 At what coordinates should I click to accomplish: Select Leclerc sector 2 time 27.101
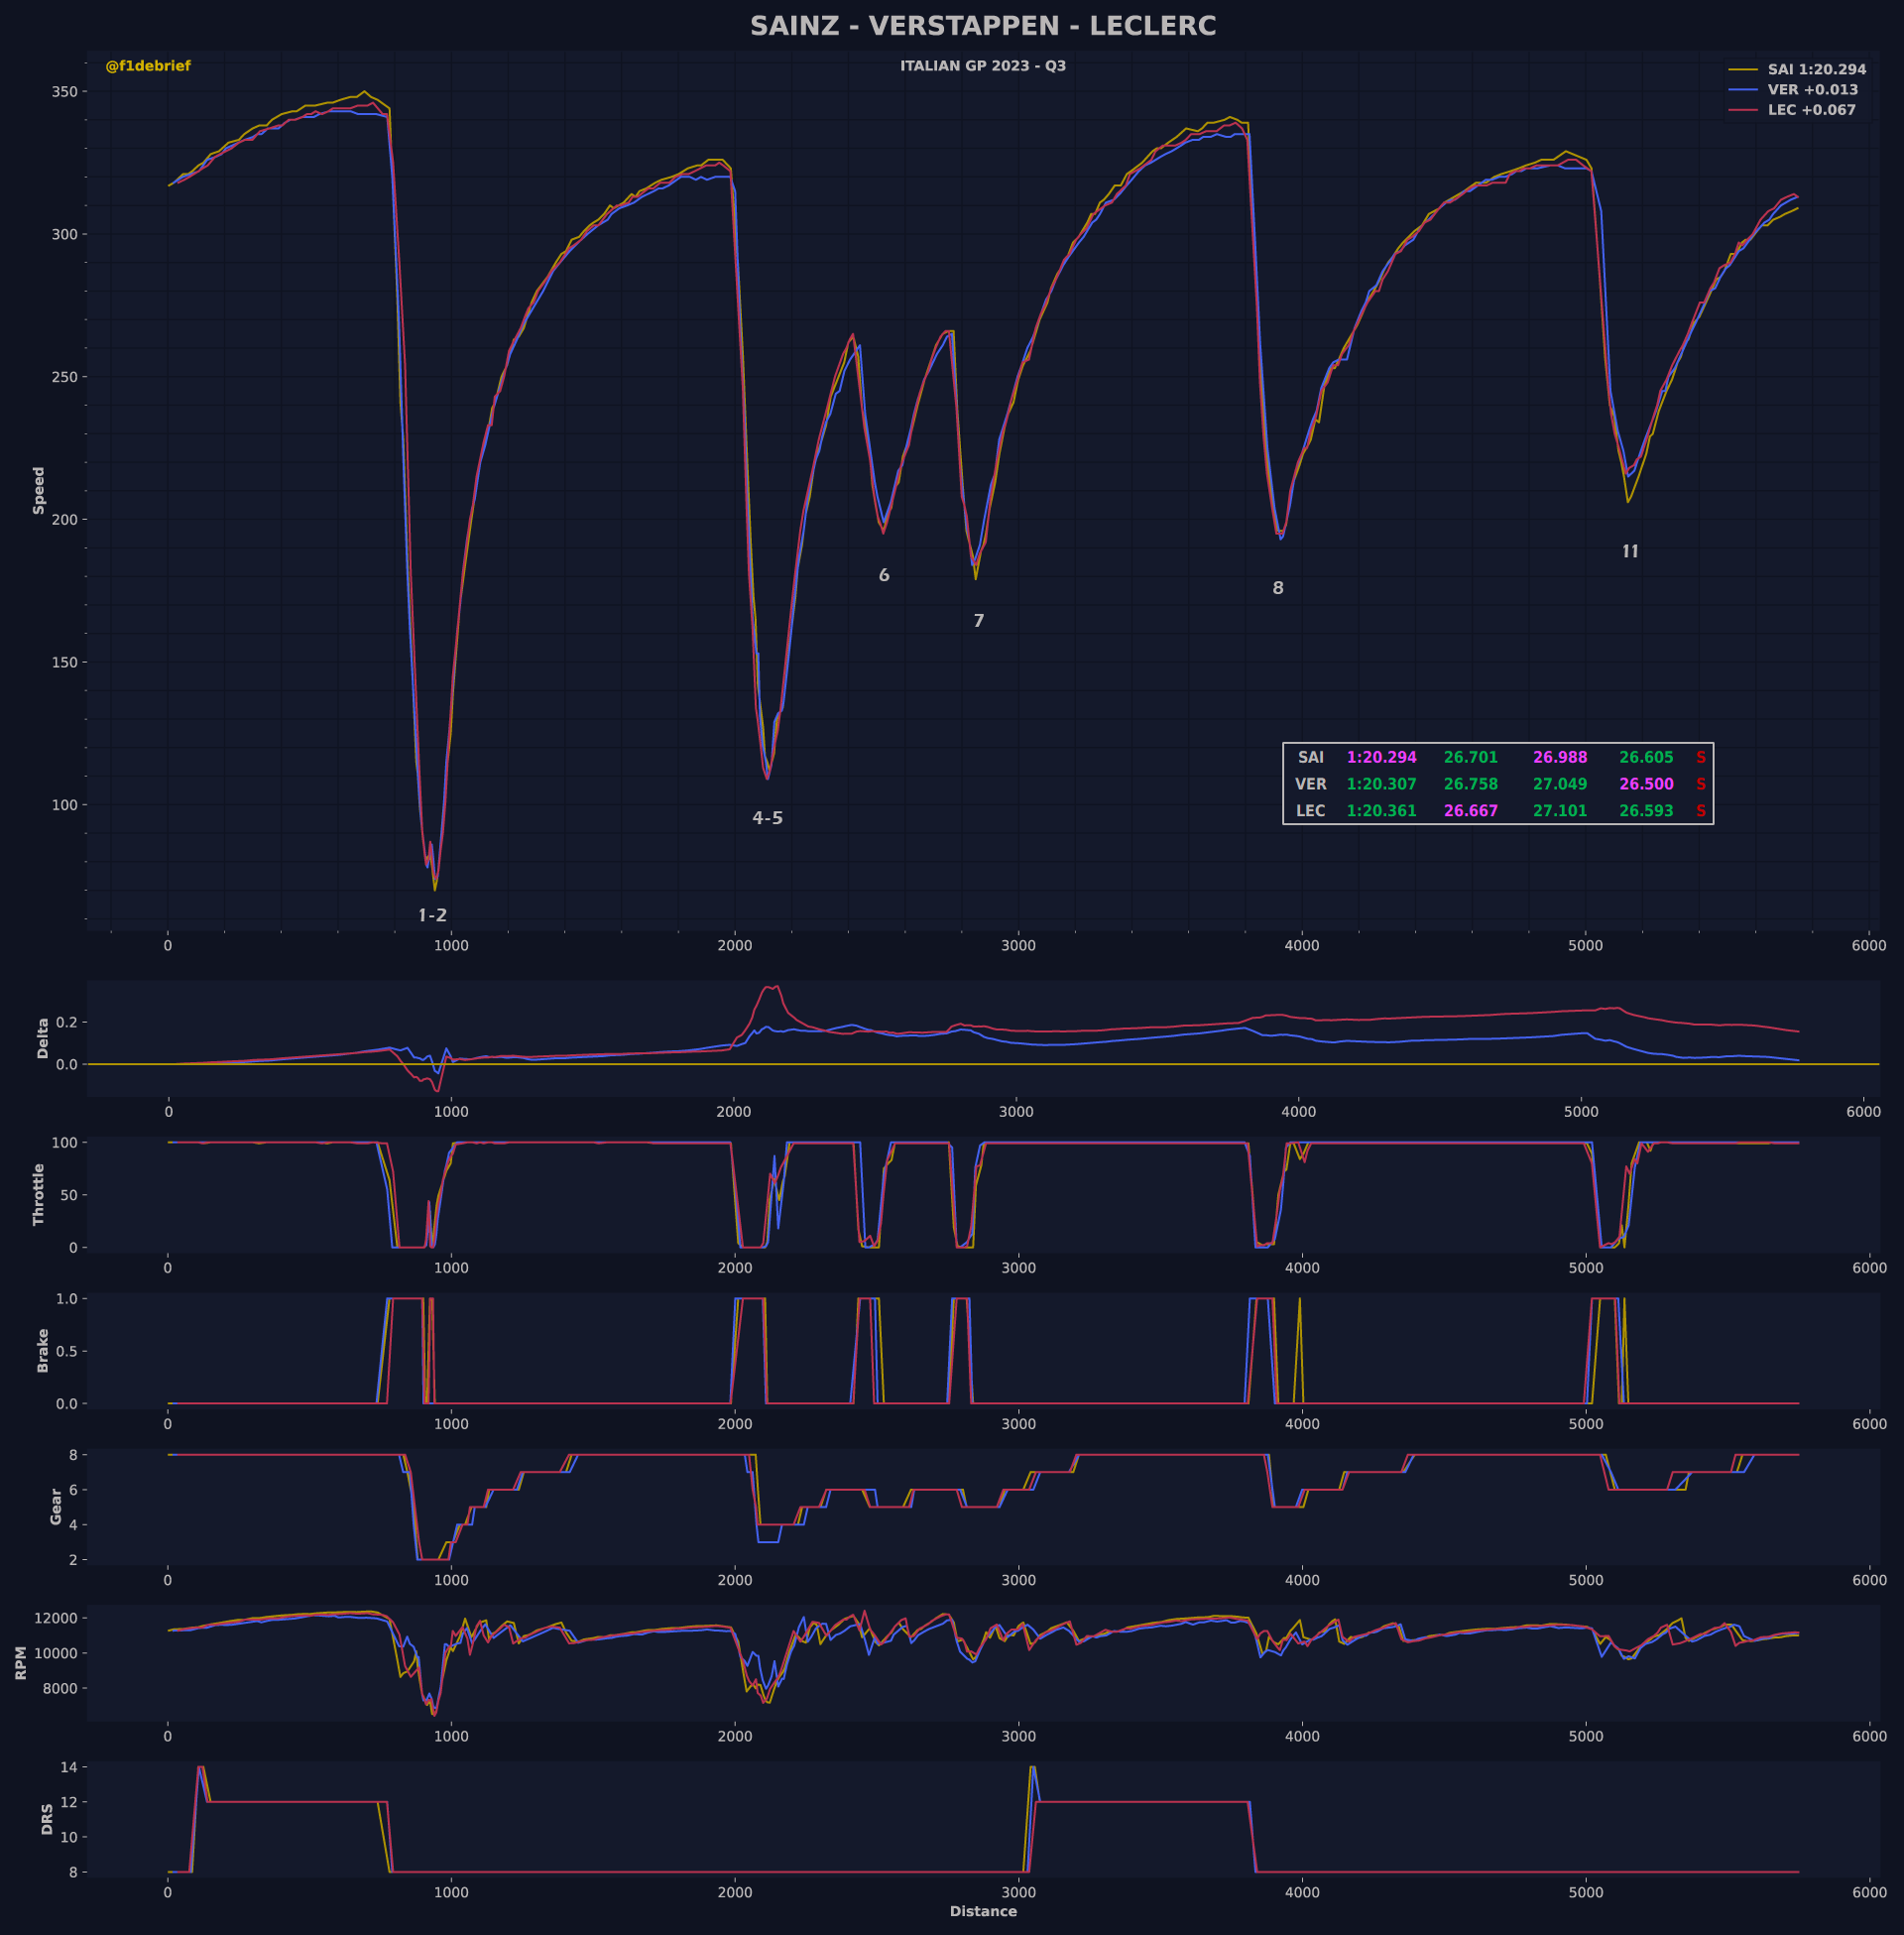[1560, 811]
